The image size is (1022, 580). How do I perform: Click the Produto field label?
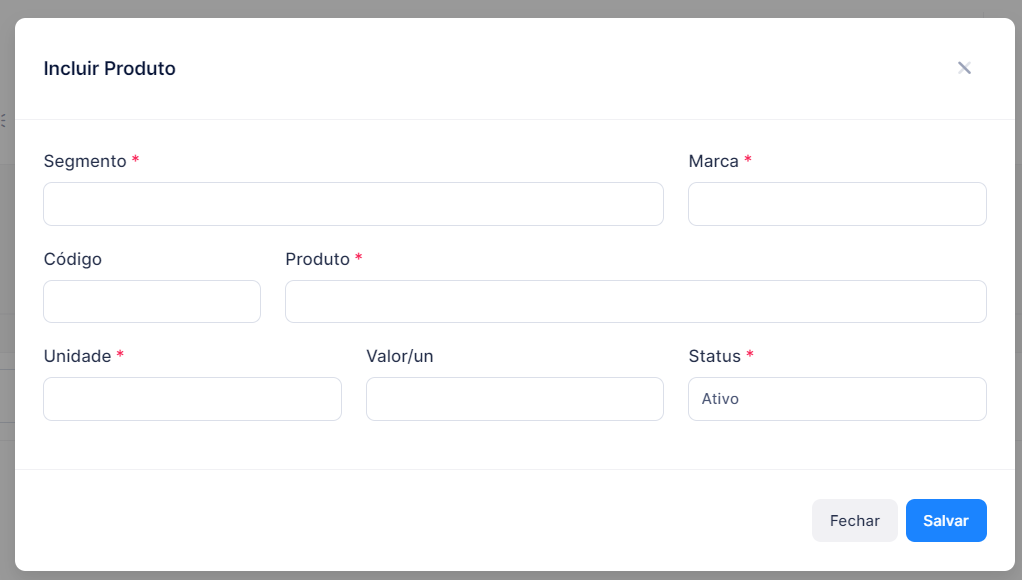pos(317,259)
